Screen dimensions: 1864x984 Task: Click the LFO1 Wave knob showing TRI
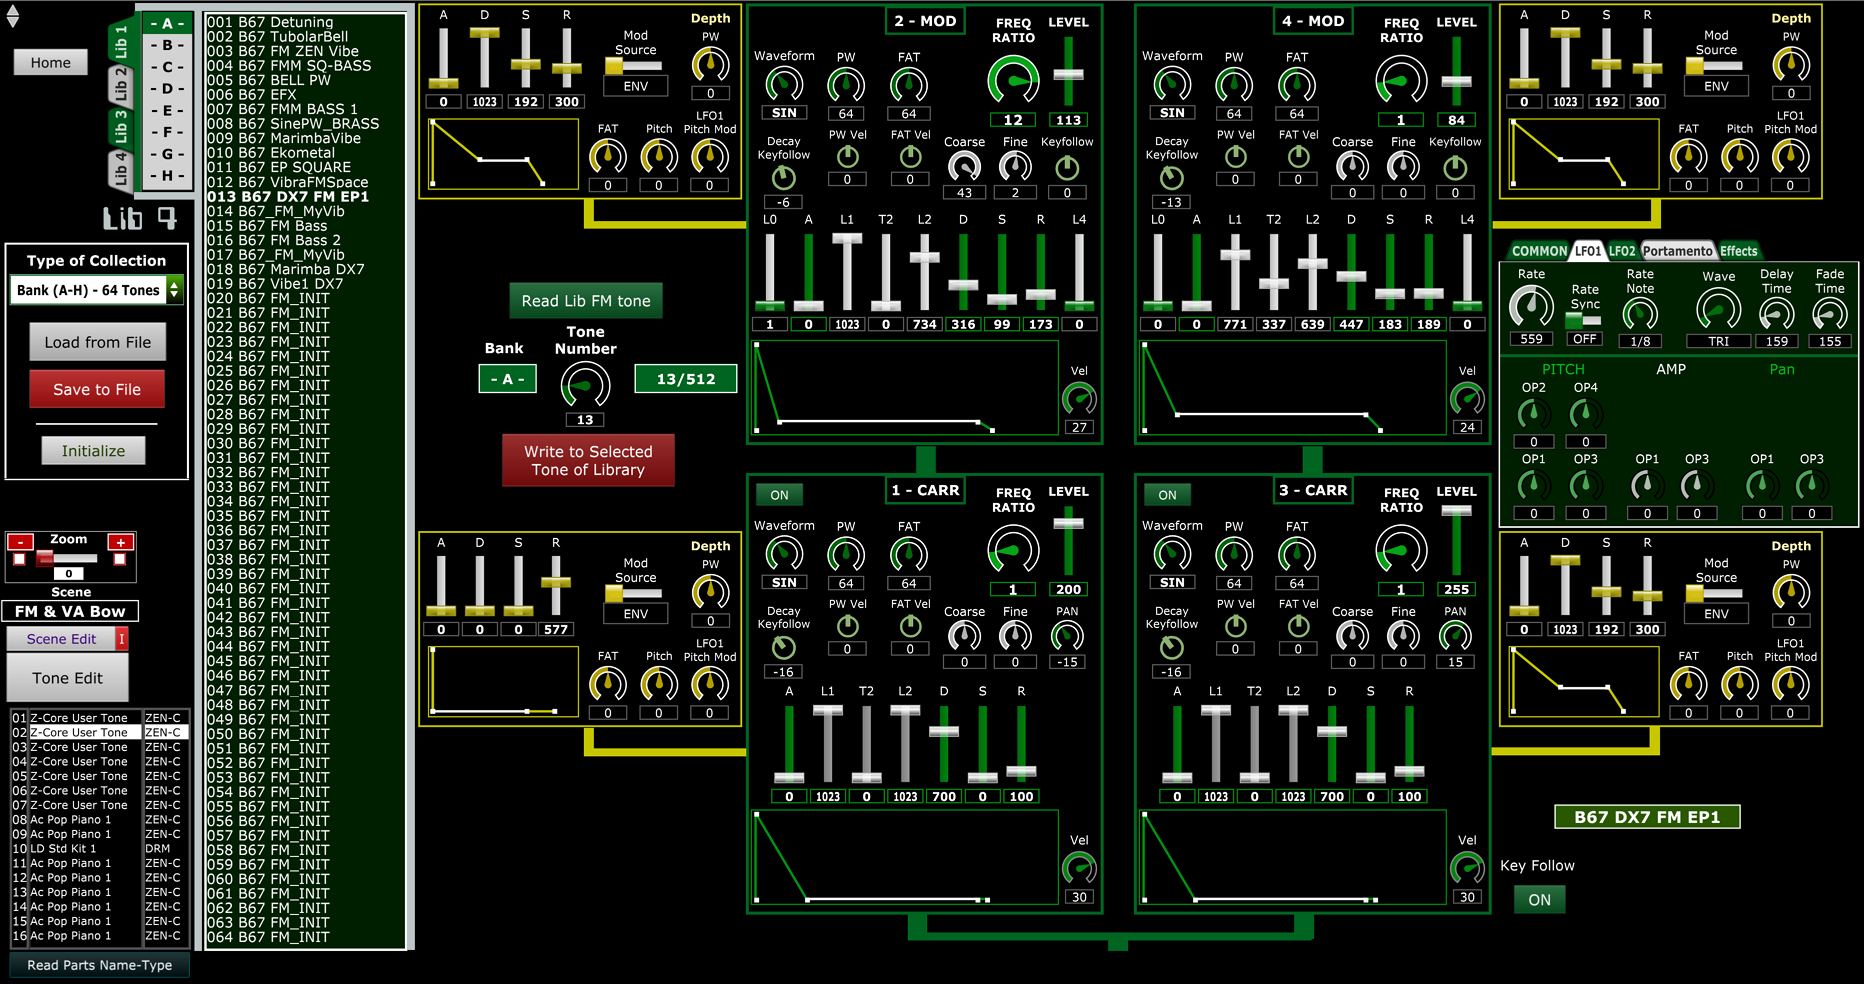click(1718, 310)
